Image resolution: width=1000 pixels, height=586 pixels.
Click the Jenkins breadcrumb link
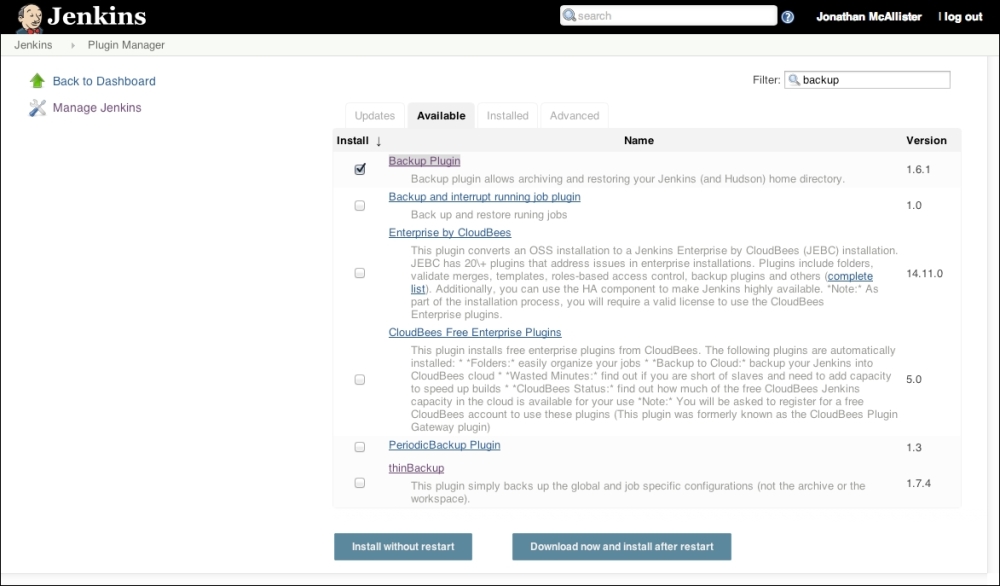pyautogui.click(x=33, y=45)
